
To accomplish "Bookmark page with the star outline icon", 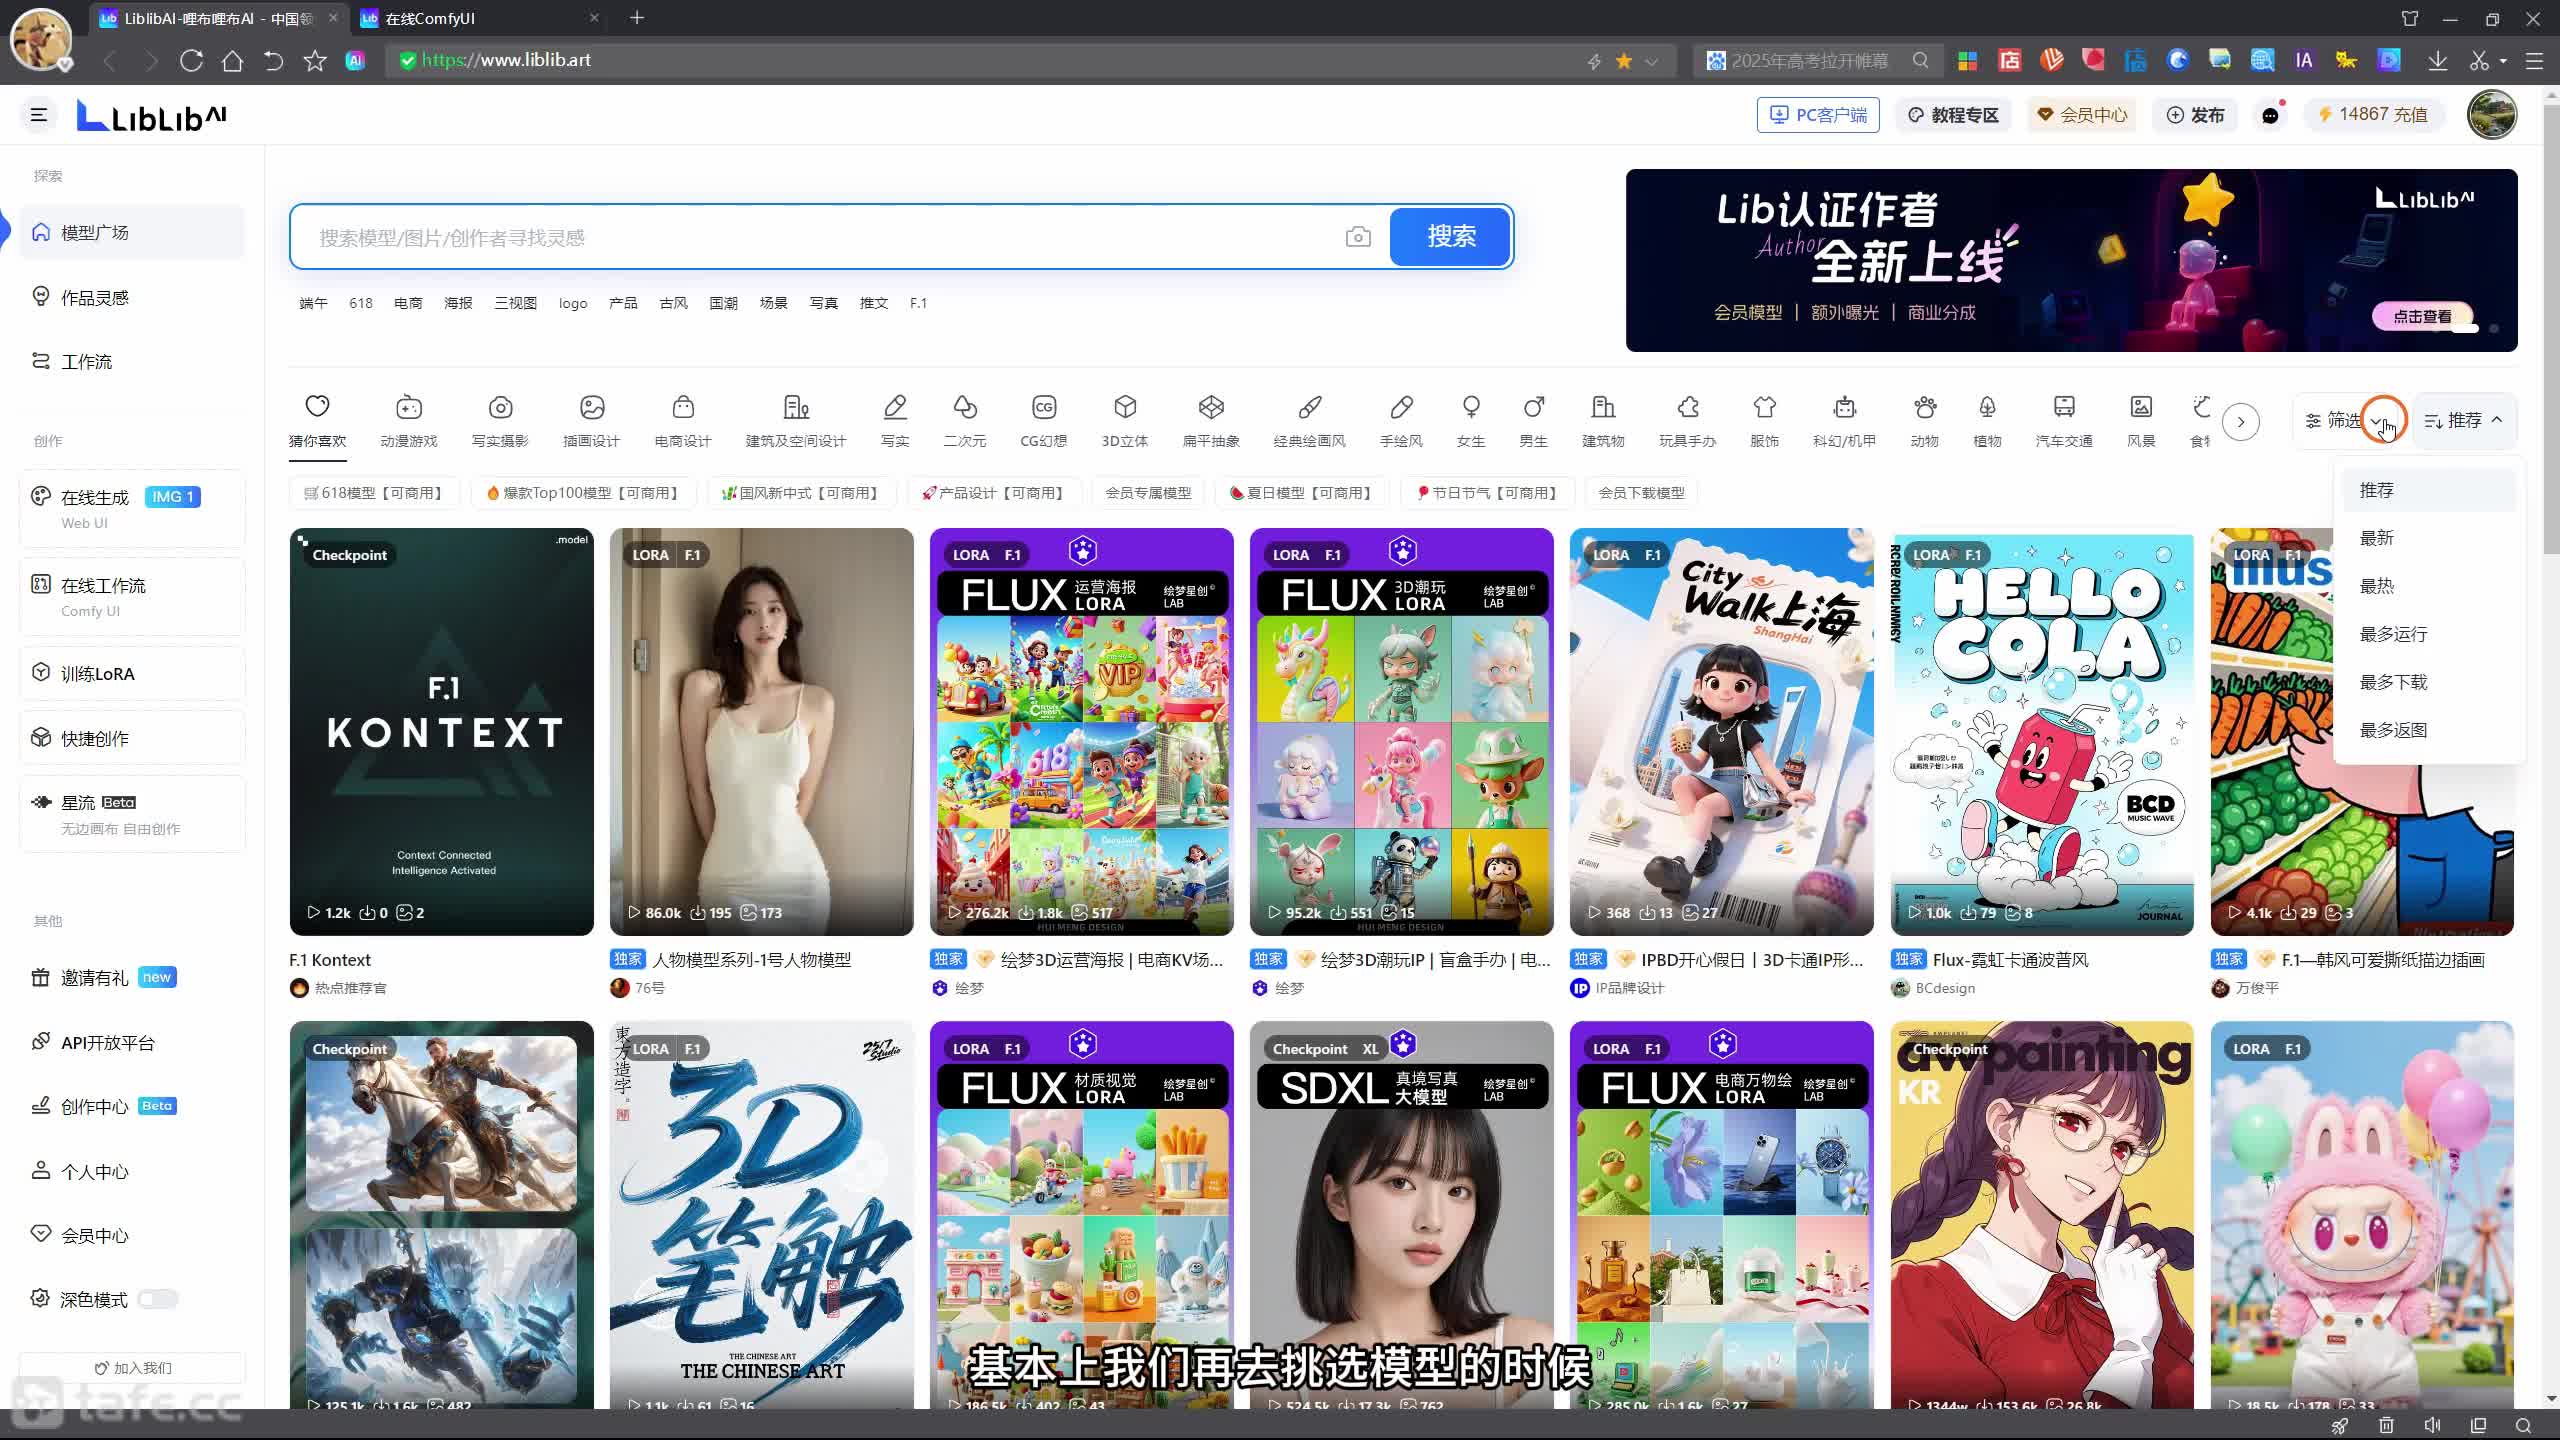I will pos(315,61).
